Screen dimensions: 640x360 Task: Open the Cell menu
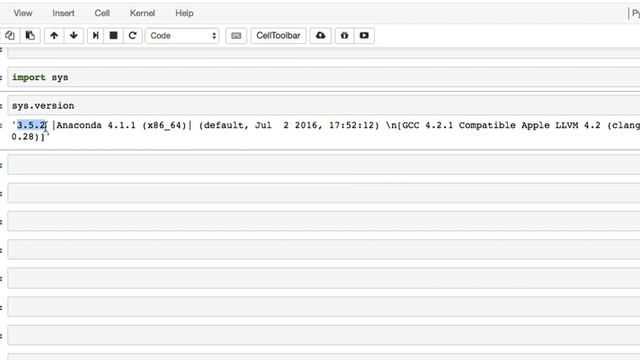[102, 13]
